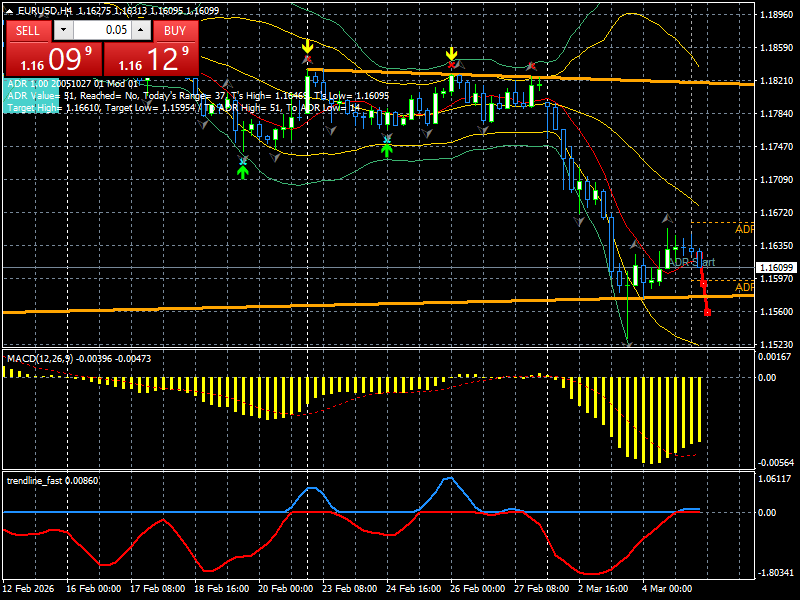The width and height of the screenshot is (800, 600).
Task: Click the MACD scale value -0.00564
Action: [x=776, y=463]
